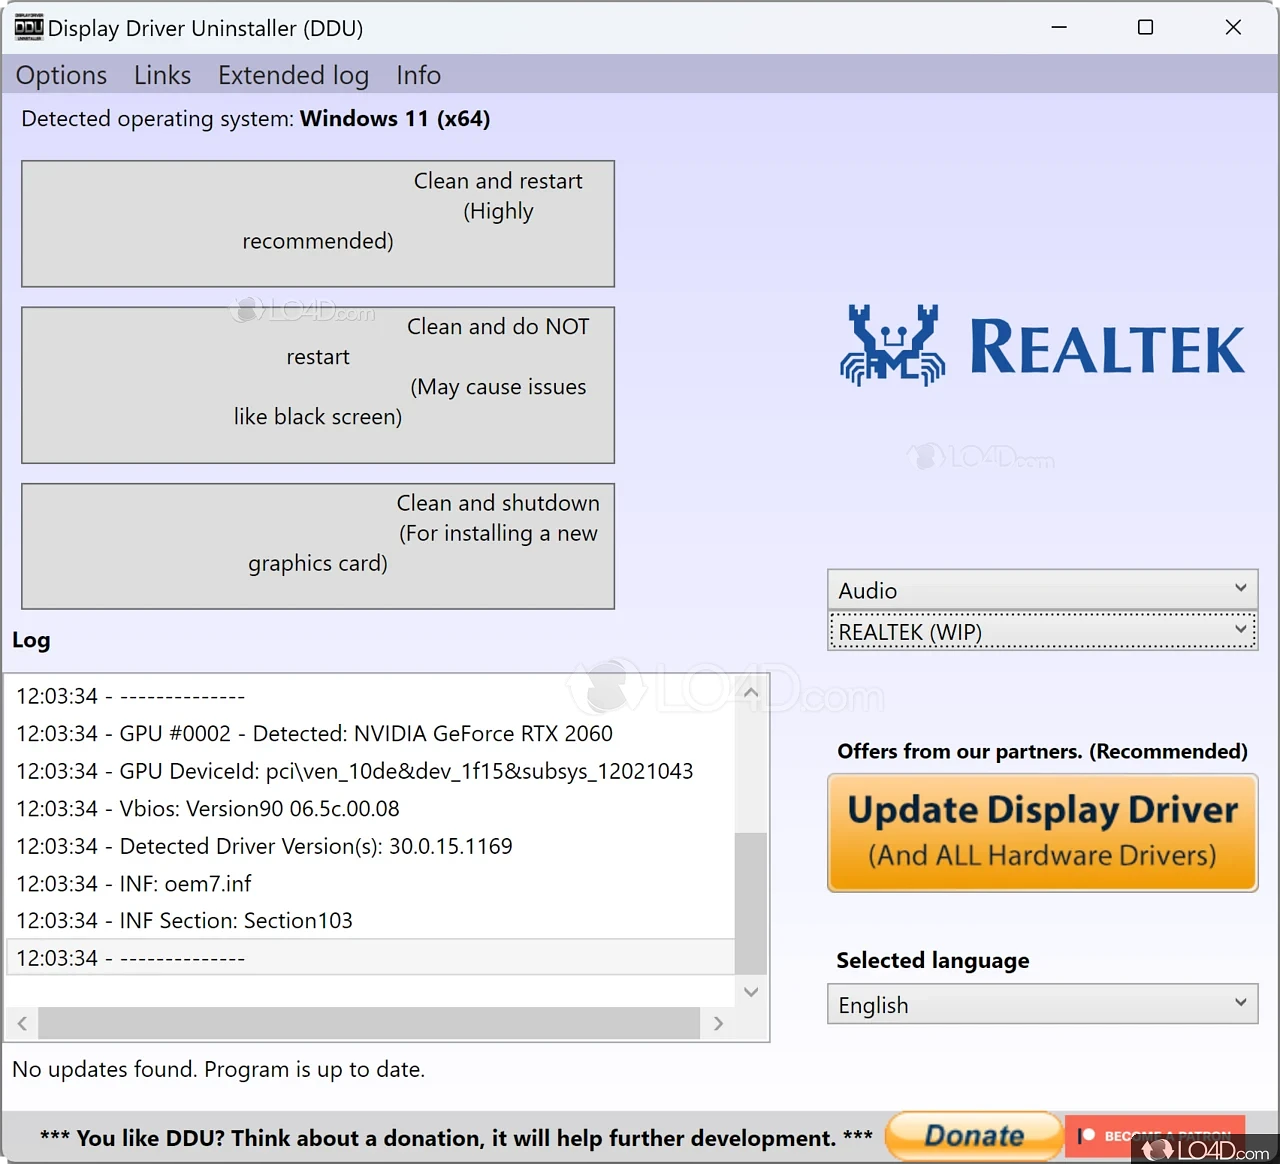
Task: Select the first dashed separator log row
Action: [370, 696]
